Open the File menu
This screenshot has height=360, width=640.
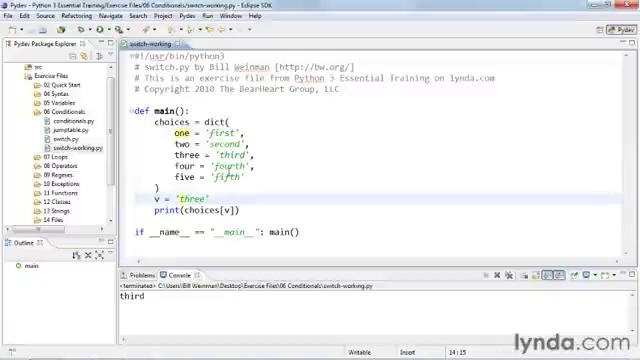point(8,16)
